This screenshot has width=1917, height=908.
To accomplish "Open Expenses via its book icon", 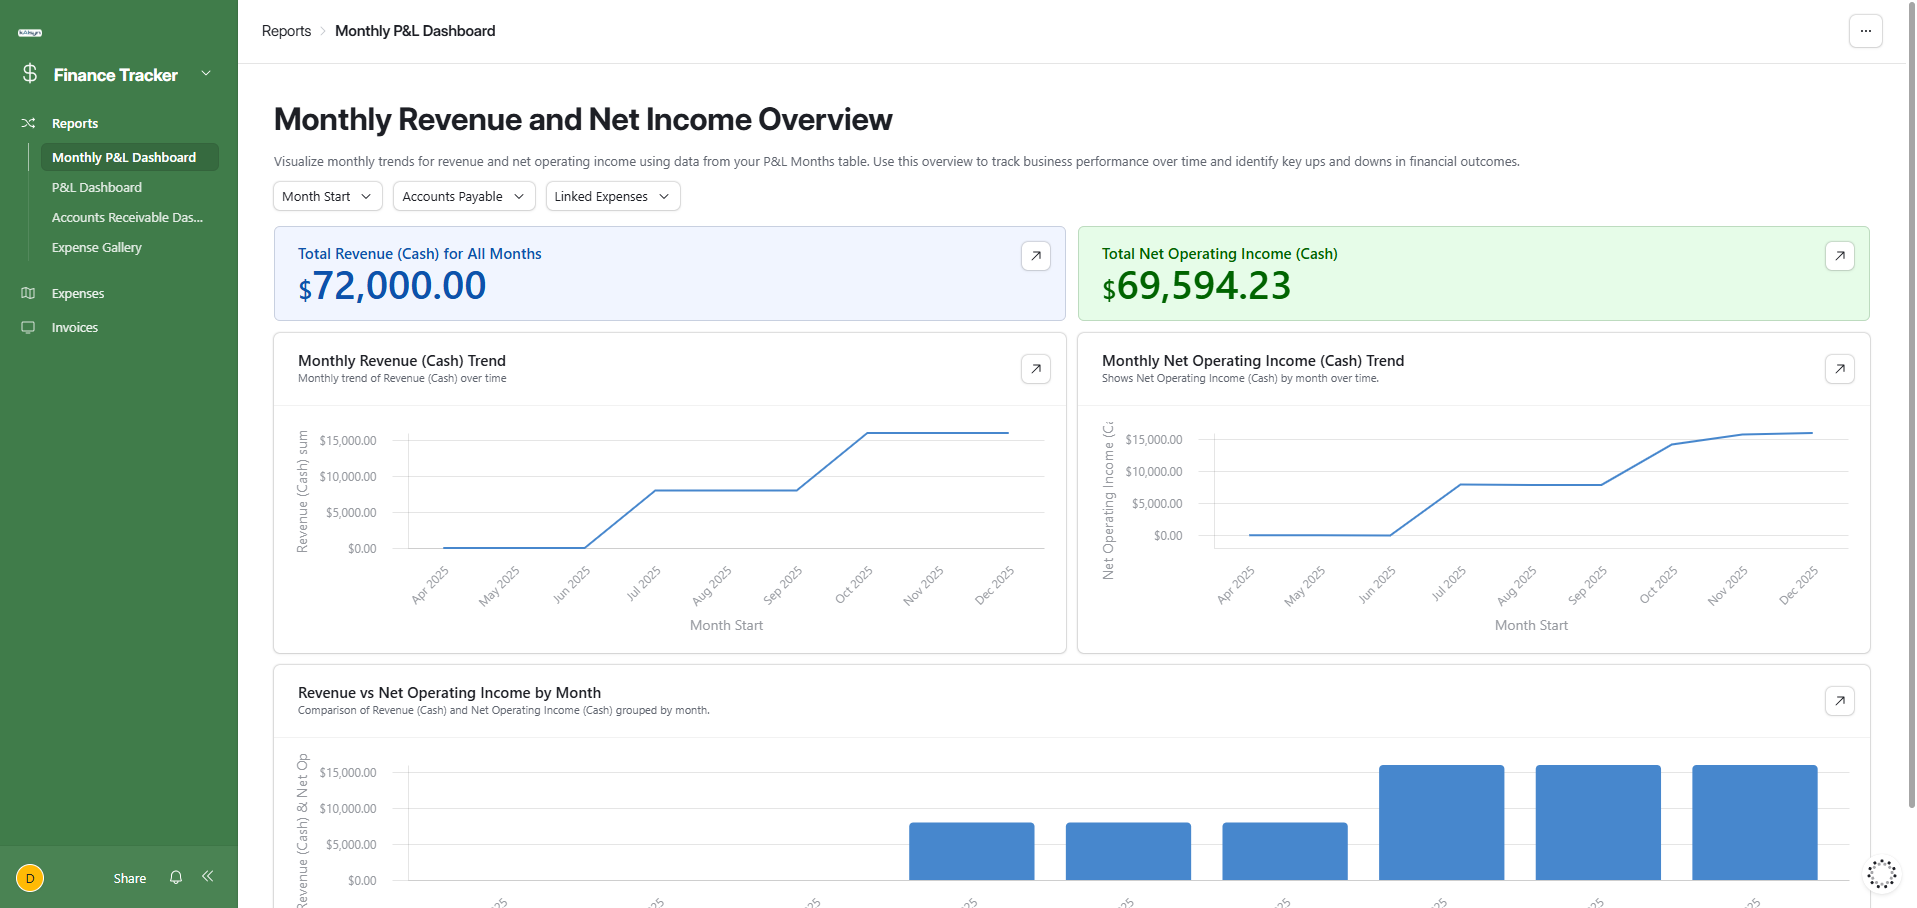I will (29, 293).
